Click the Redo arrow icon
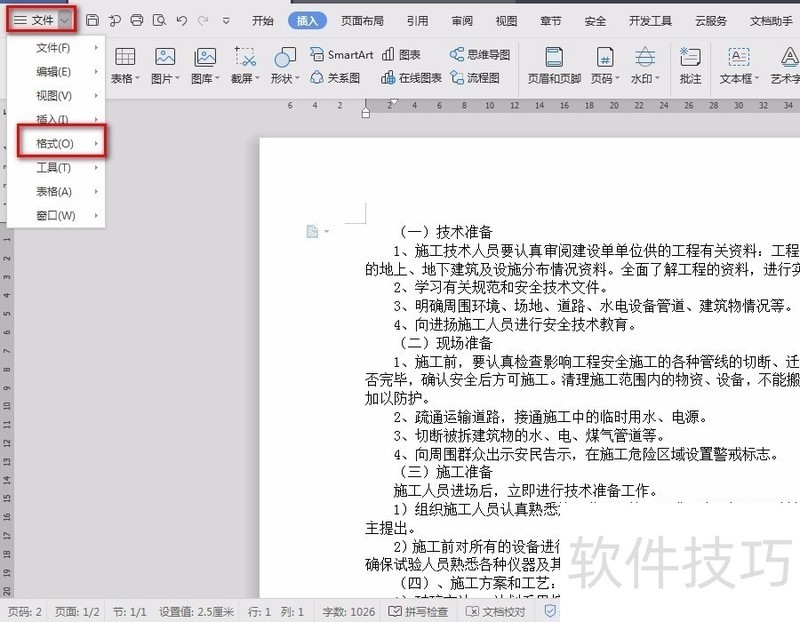 203,20
